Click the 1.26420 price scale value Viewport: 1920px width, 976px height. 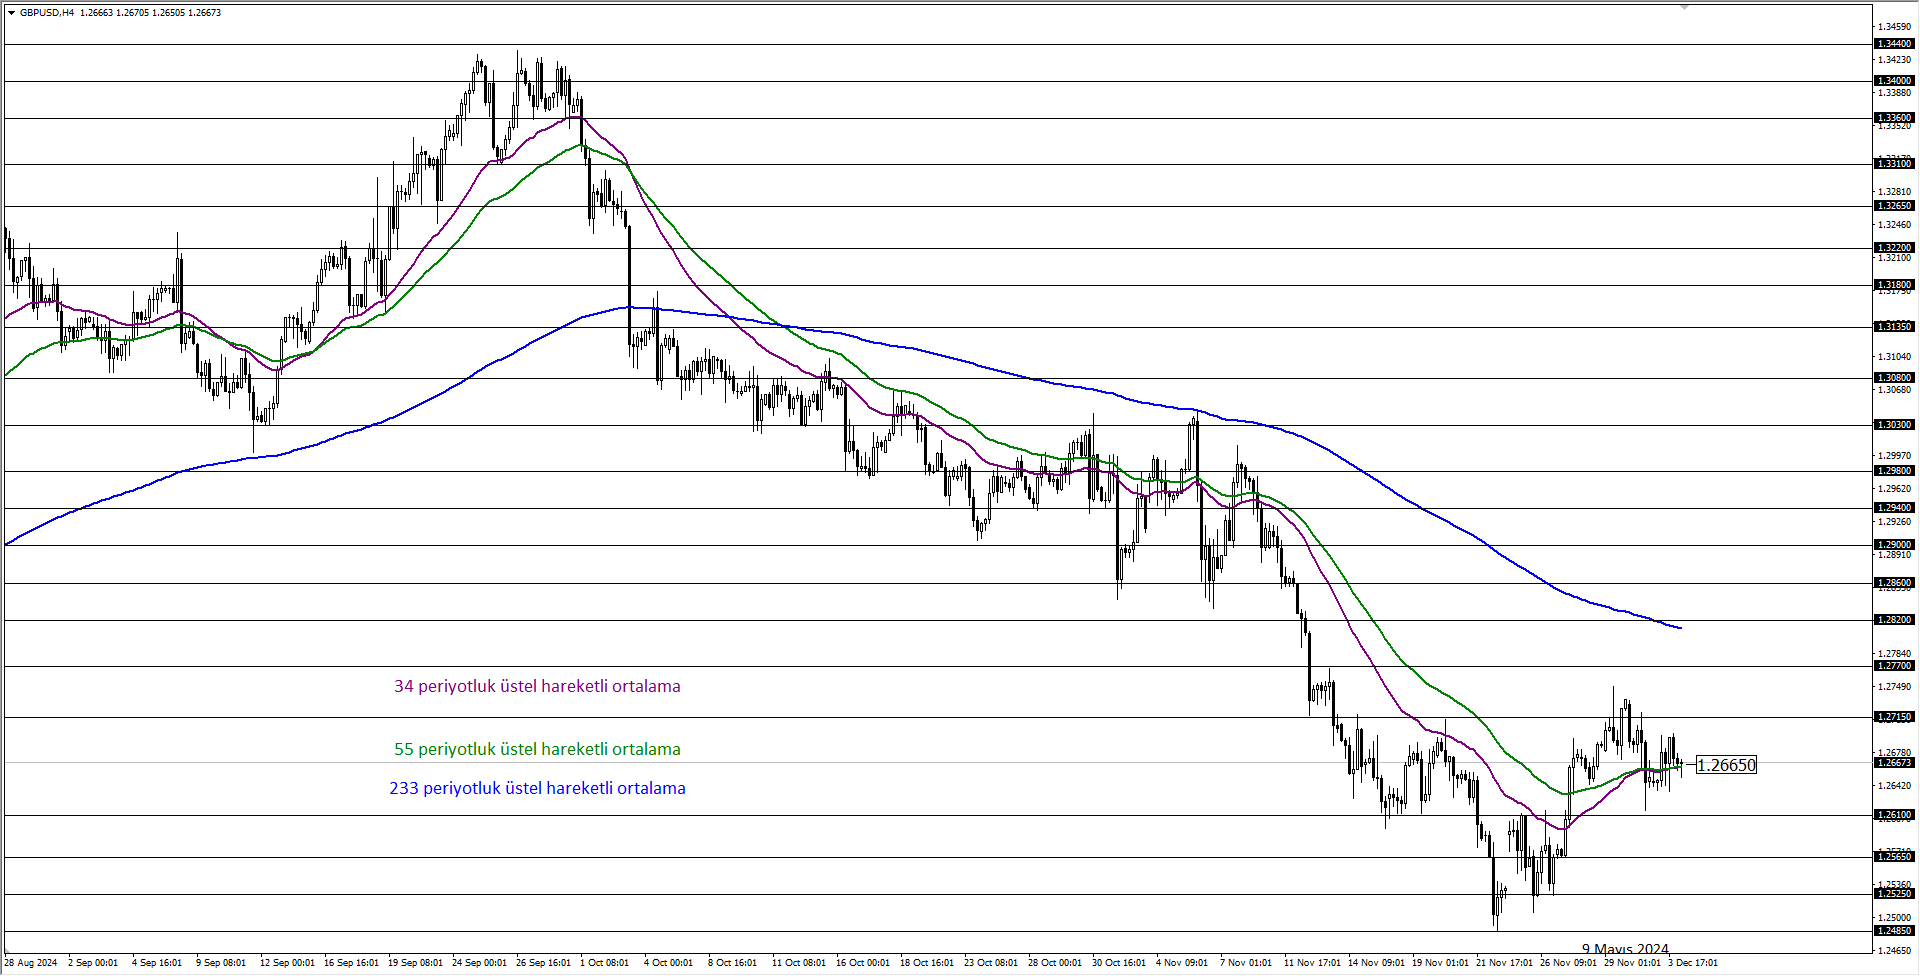coord(1894,786)
